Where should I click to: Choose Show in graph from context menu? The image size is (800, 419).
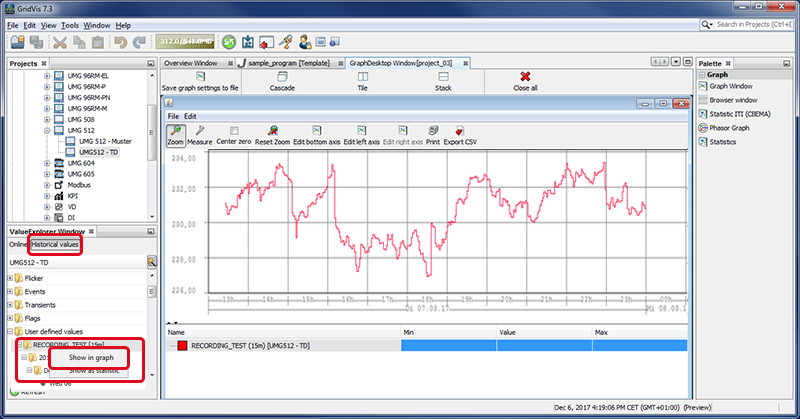(92, 357)
